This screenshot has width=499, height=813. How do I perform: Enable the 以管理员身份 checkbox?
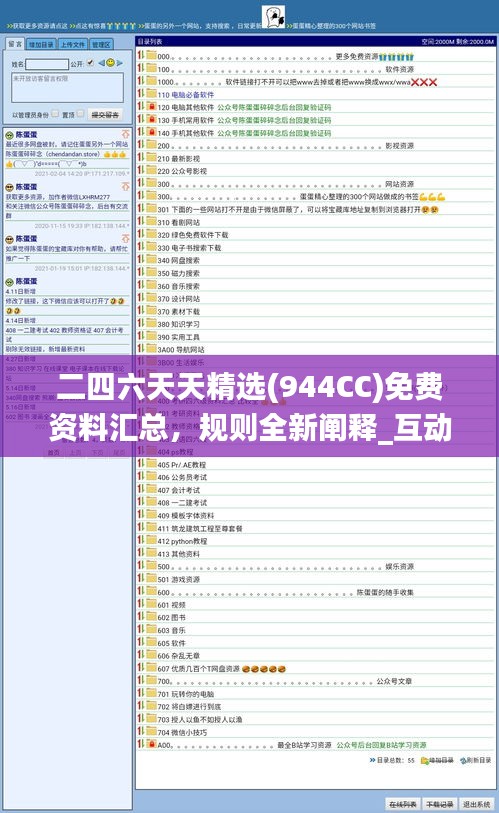pyautogui.click(x=55, y=114)
